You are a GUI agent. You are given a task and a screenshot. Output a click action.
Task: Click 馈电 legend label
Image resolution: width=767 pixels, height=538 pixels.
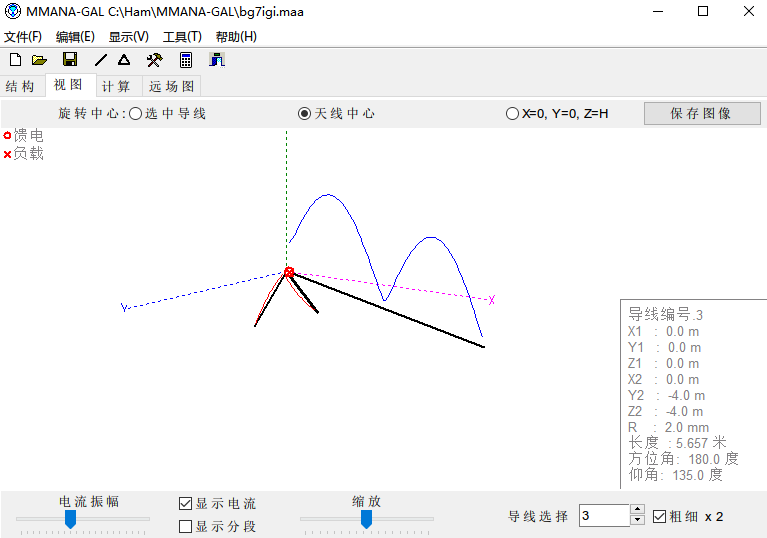(28, 135)
